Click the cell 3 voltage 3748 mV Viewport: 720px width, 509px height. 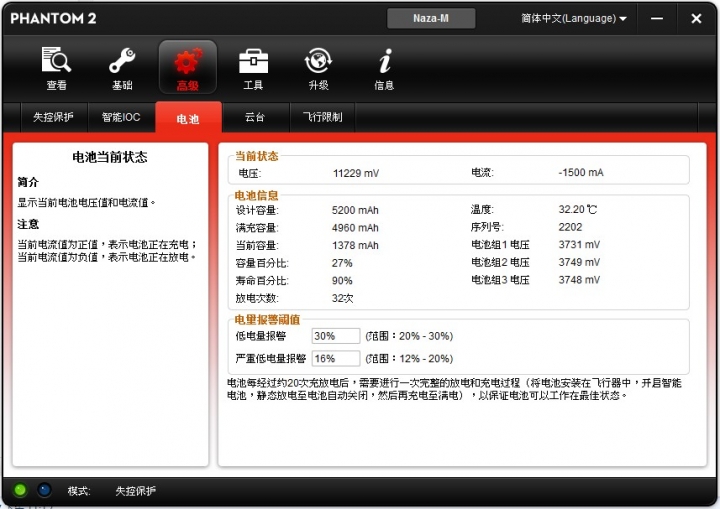[x=579, y=280]
